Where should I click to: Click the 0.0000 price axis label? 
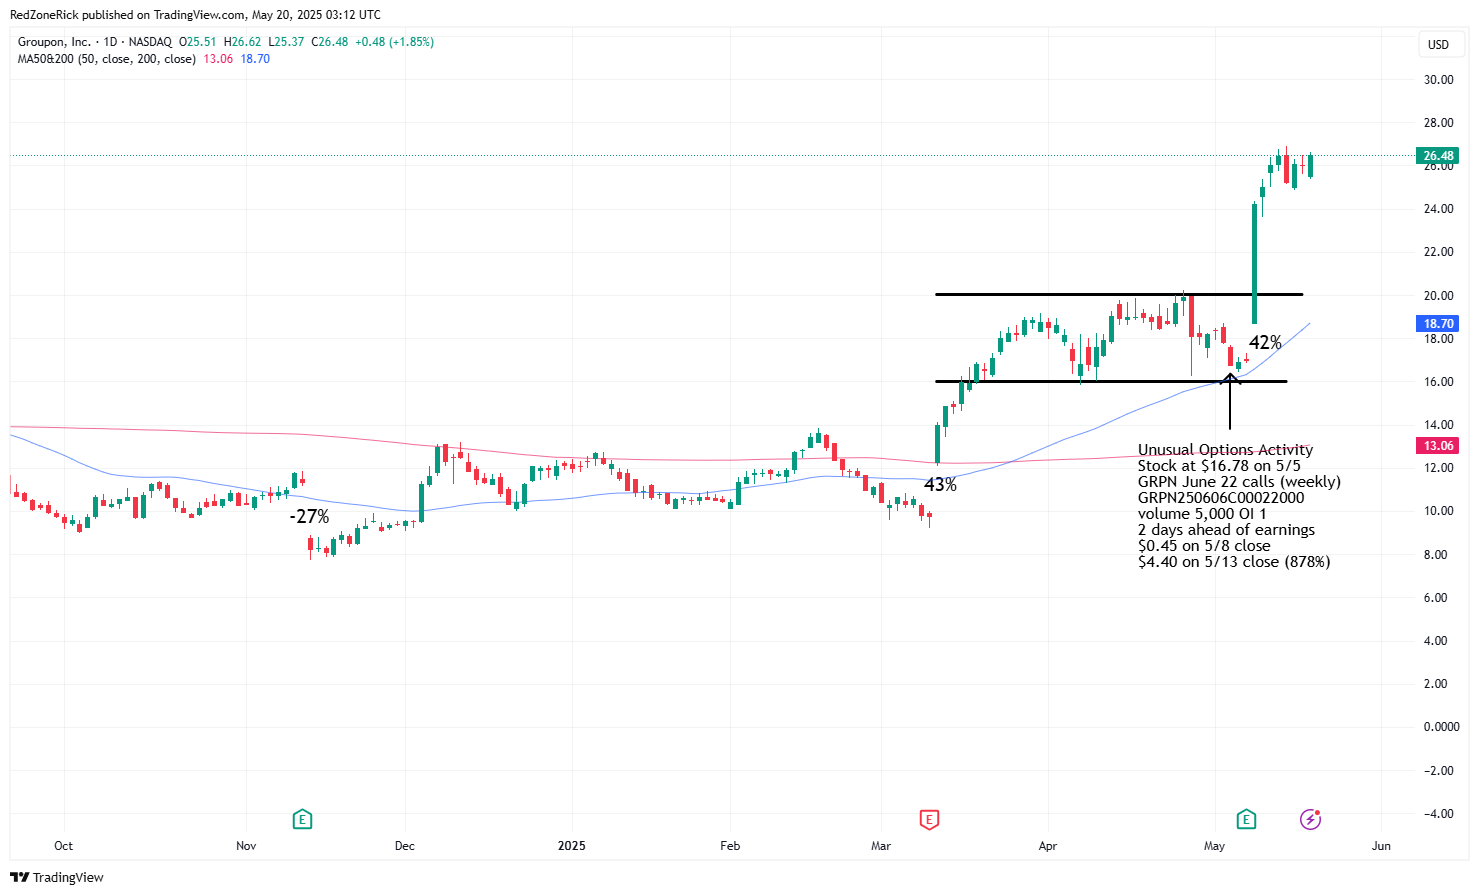(x=1441, y=727)
